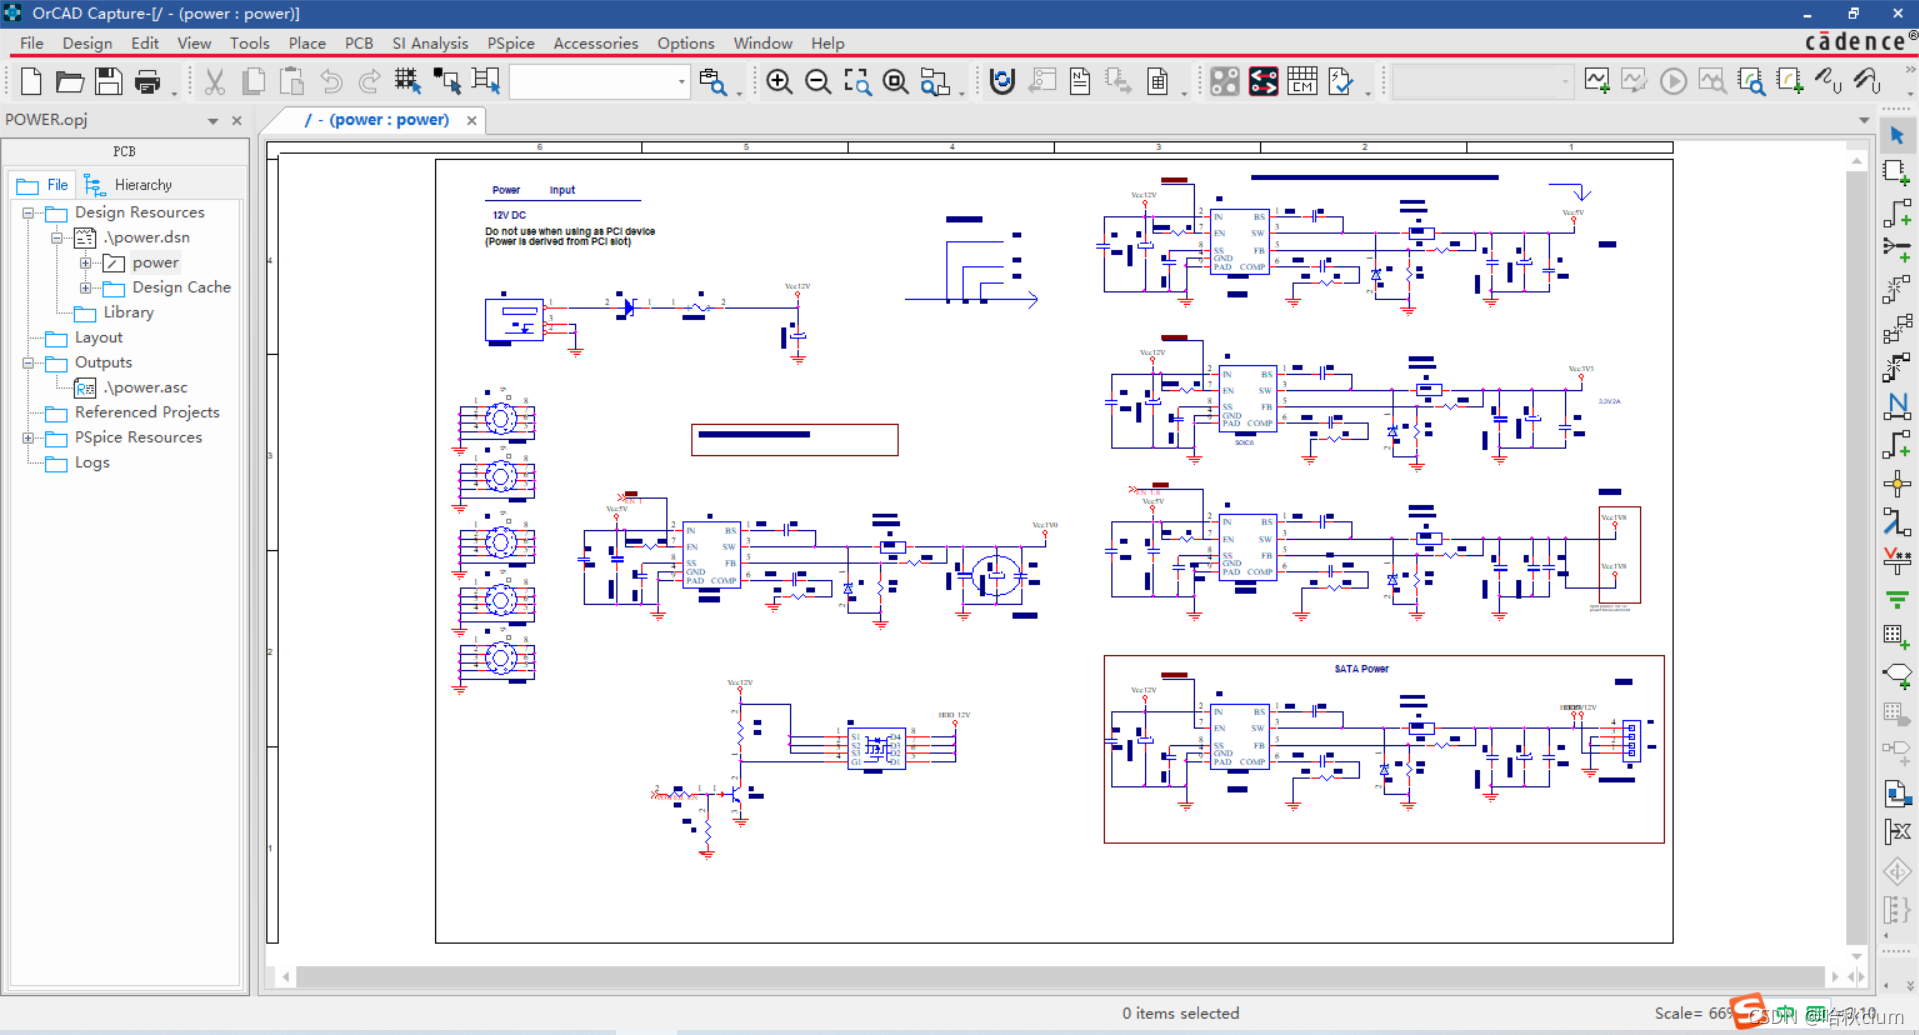
Task: Create a new simulation profile
Action: (1596, 81)
